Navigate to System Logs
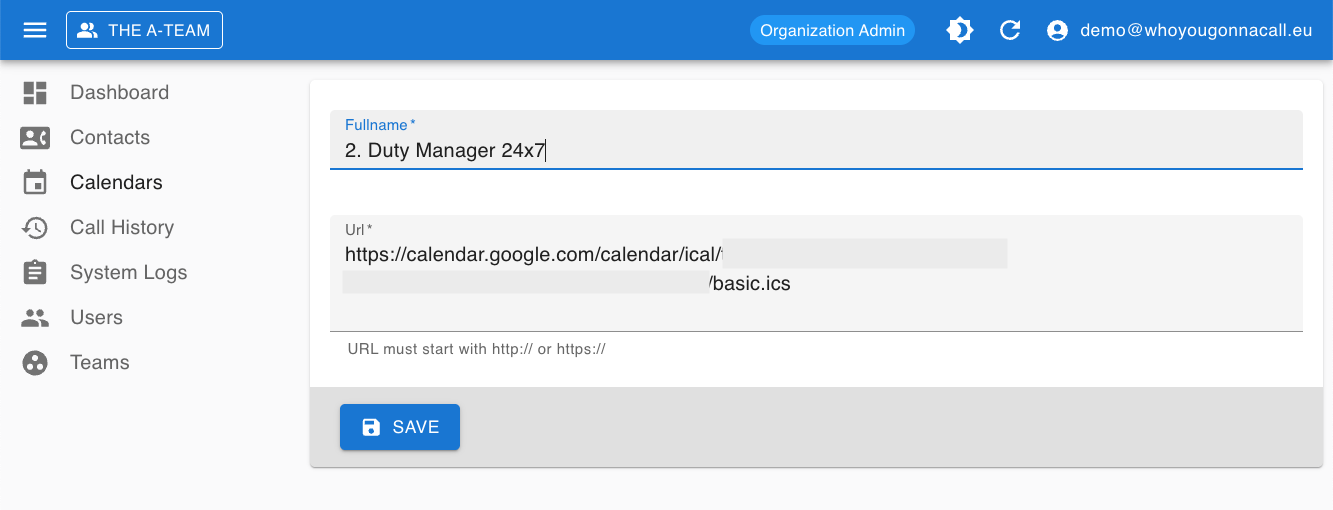The image size is (1333, 510). 128,273
